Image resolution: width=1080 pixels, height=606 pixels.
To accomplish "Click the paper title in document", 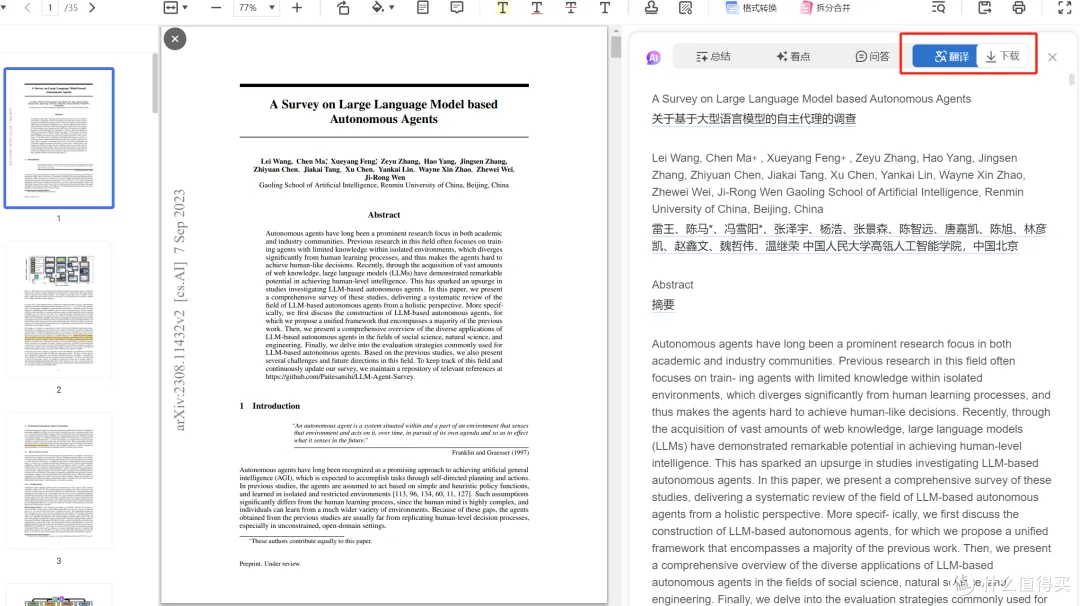I will tap(384, 112).
